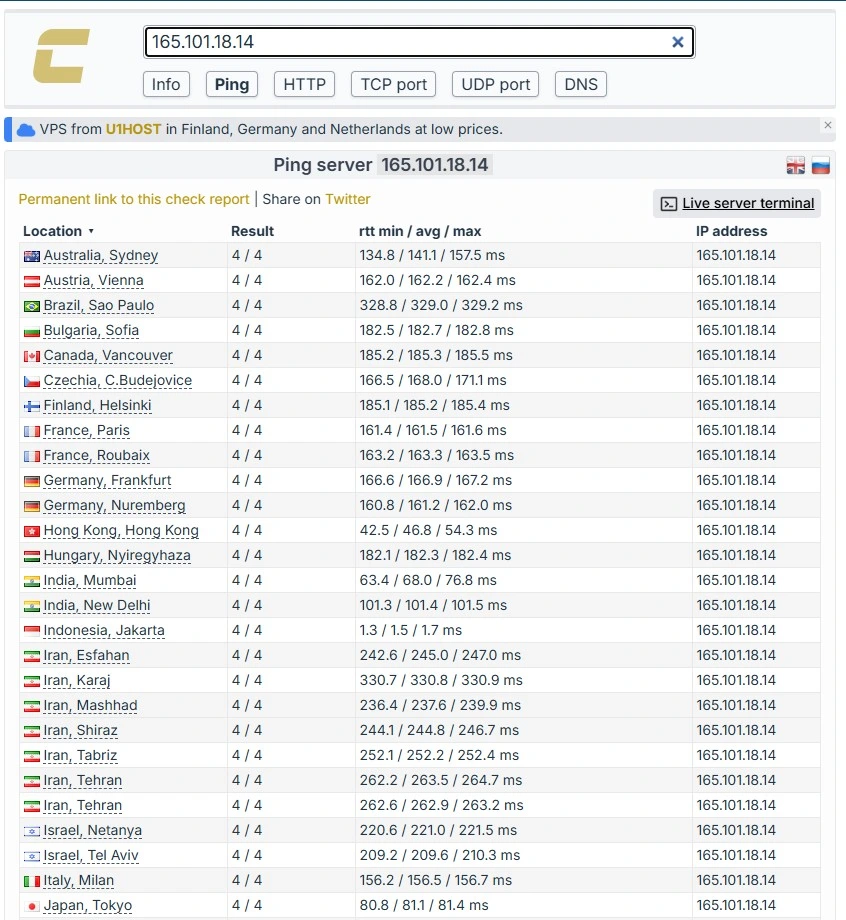This screenshot has width=846, height=920.
Task: Open the India, Mumbai node link
Action: click(x=90, y=580)
